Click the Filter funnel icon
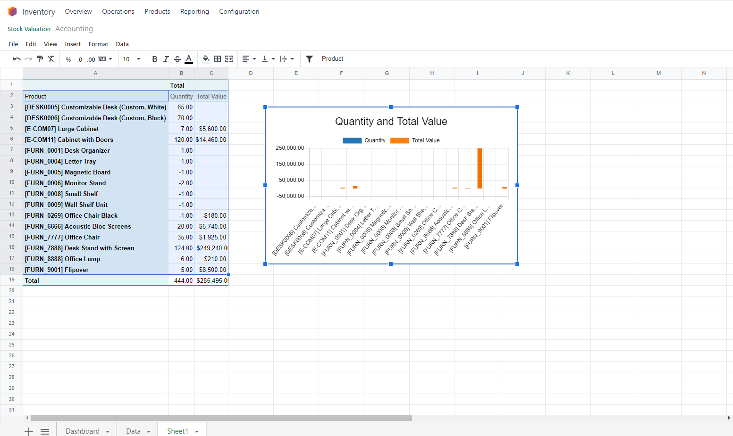The height and width of the screenshot is (436, 733). click(x=309, y=59)
